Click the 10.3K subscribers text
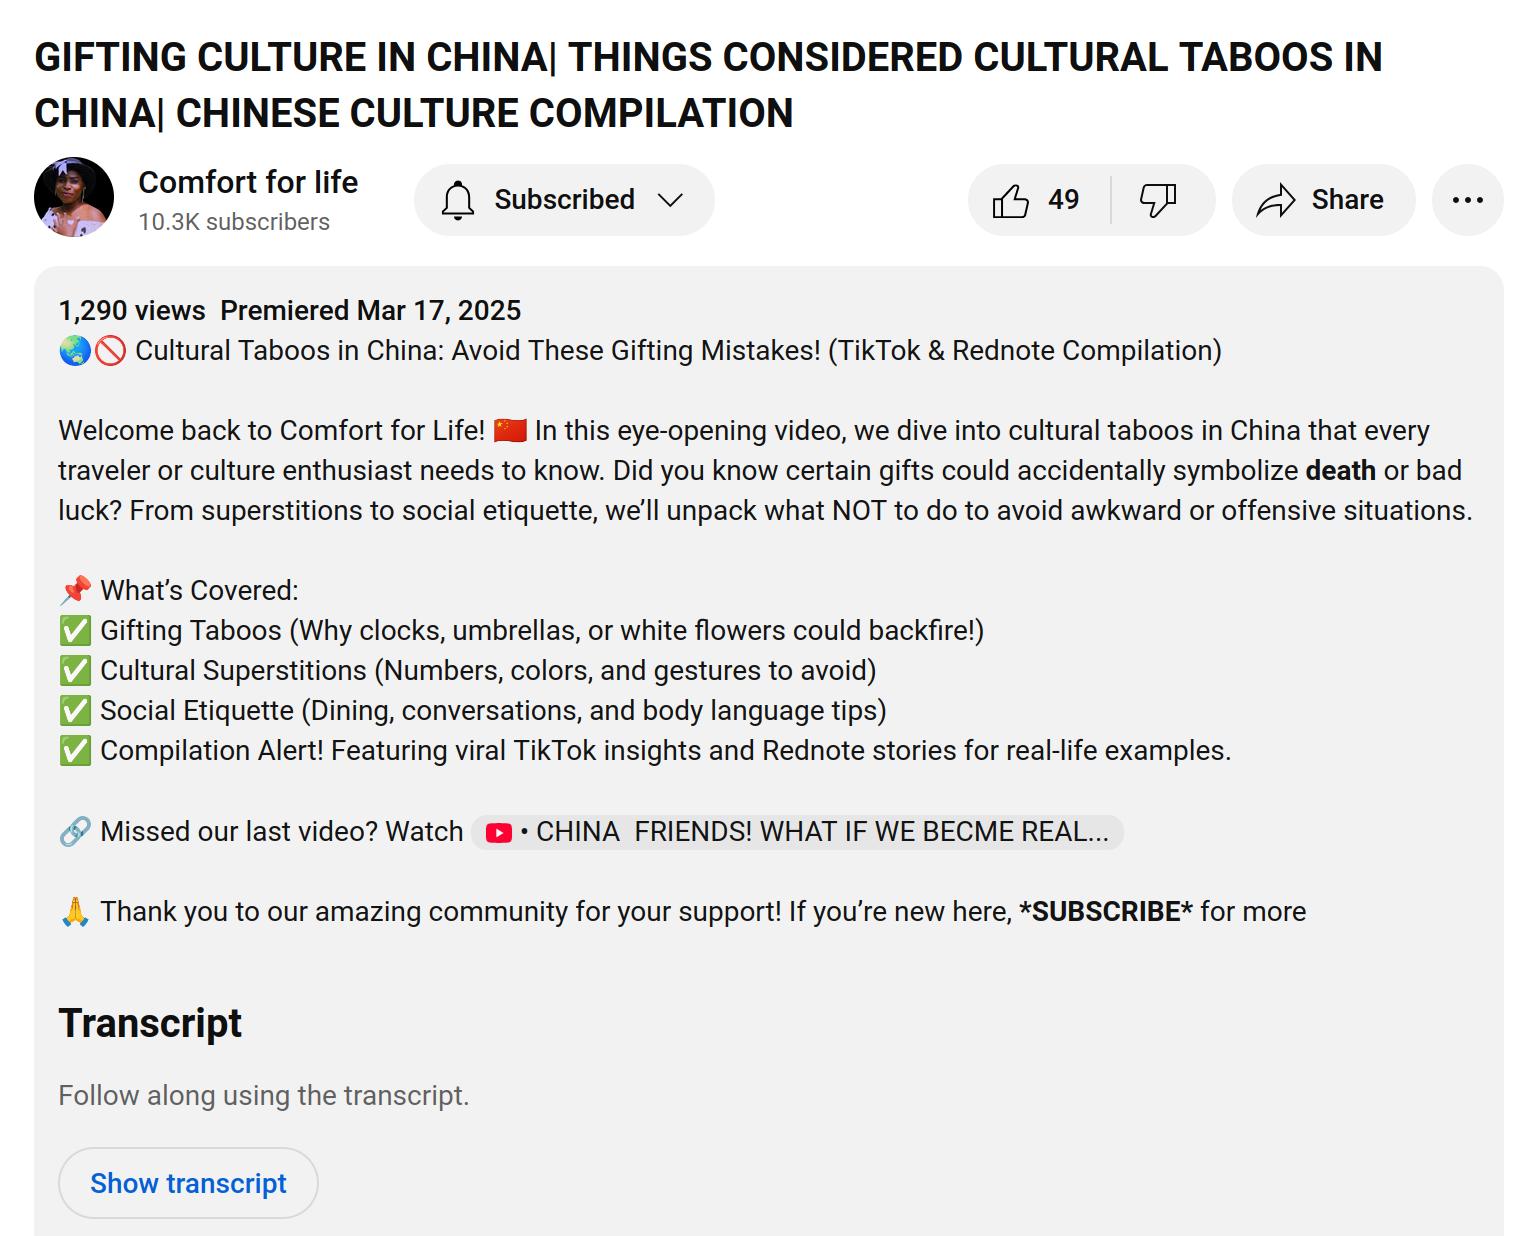Screen dimensions: 1532x1236 (234, 222)
